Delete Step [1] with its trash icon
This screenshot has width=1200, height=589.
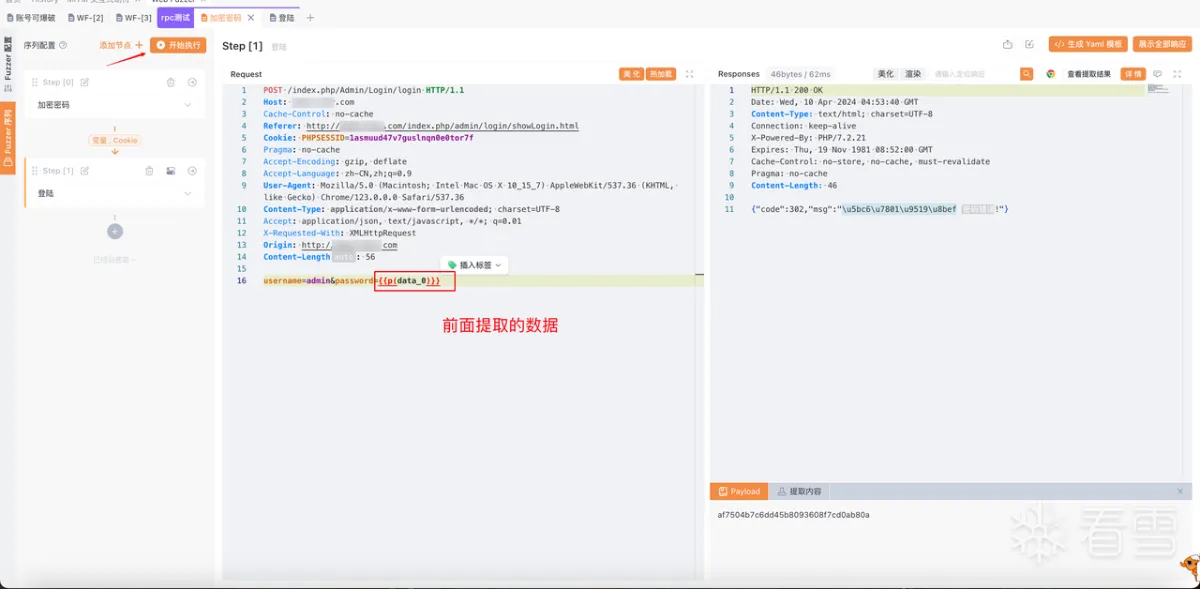tap(149, 171)
